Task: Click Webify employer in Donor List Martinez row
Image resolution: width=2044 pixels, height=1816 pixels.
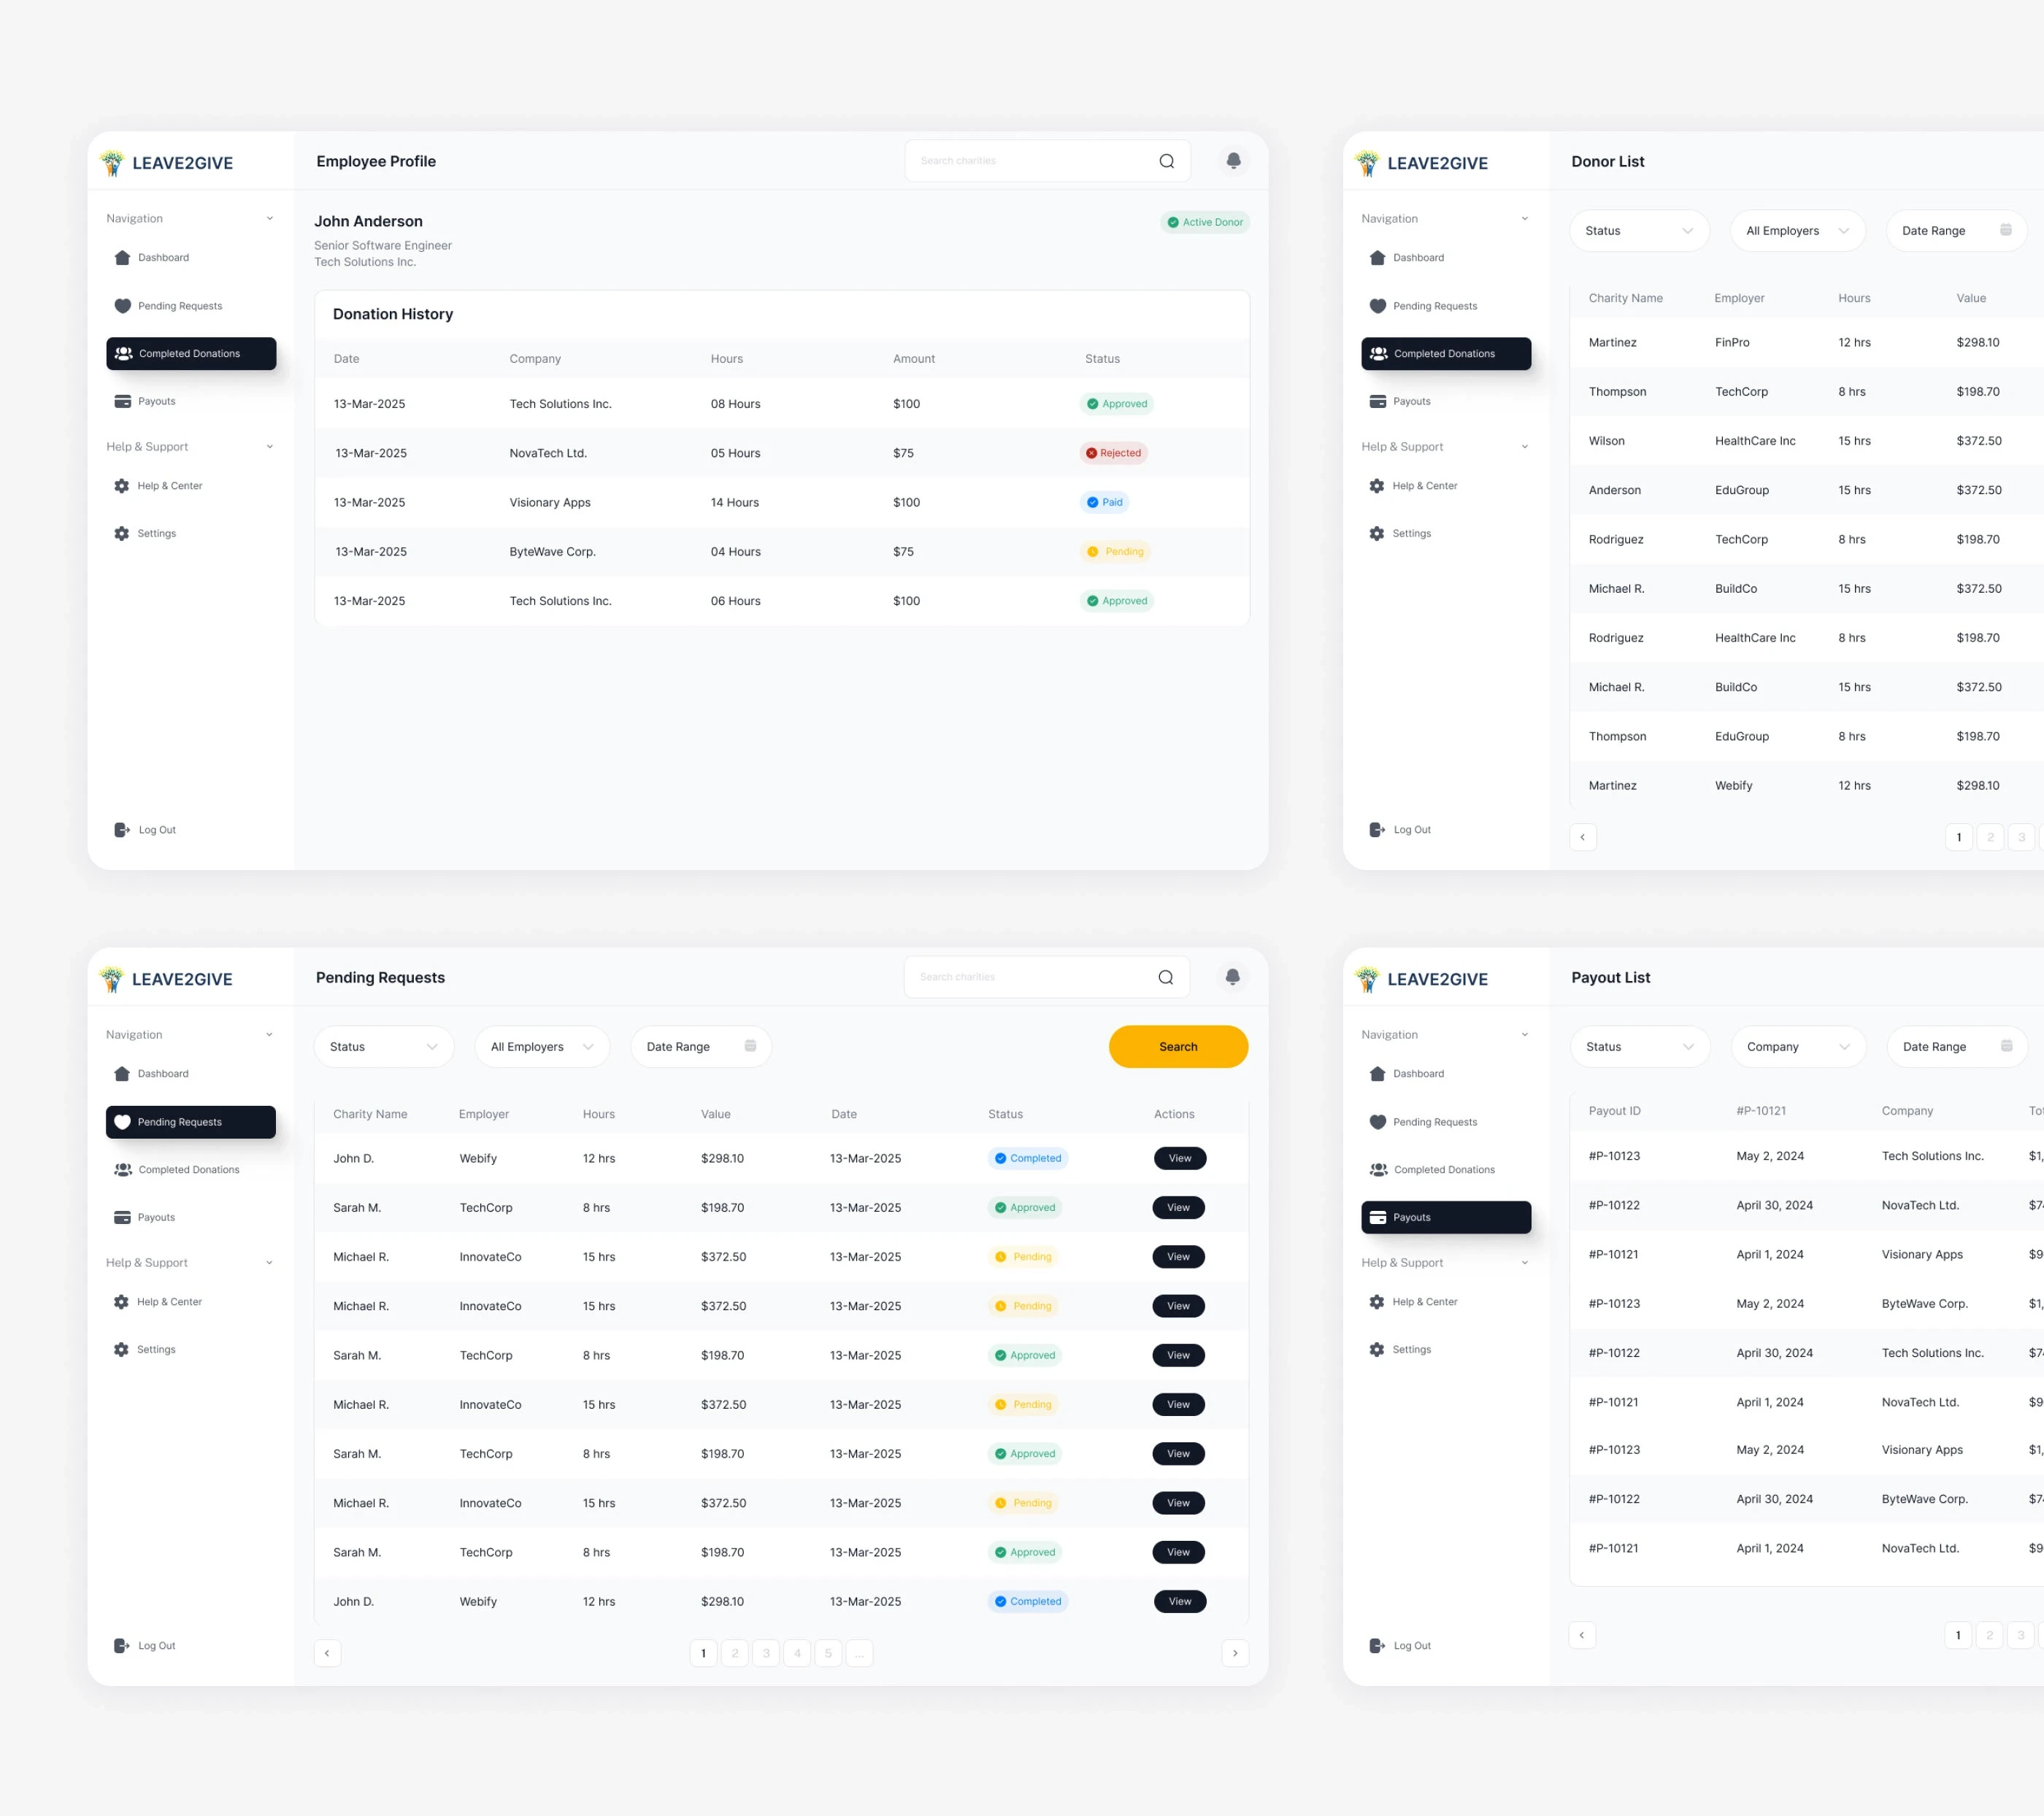Action: click(x=1733, y=786)
